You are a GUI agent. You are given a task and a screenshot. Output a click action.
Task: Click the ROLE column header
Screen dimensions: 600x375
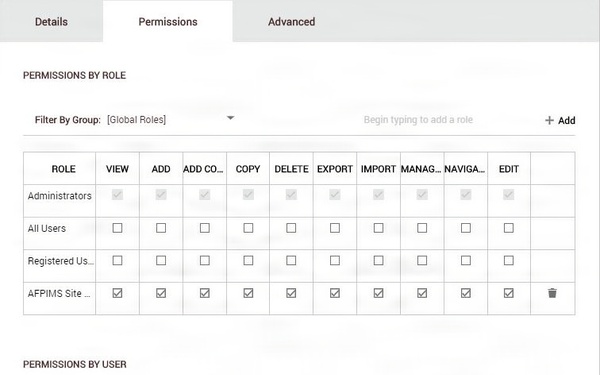coord(64,169)
